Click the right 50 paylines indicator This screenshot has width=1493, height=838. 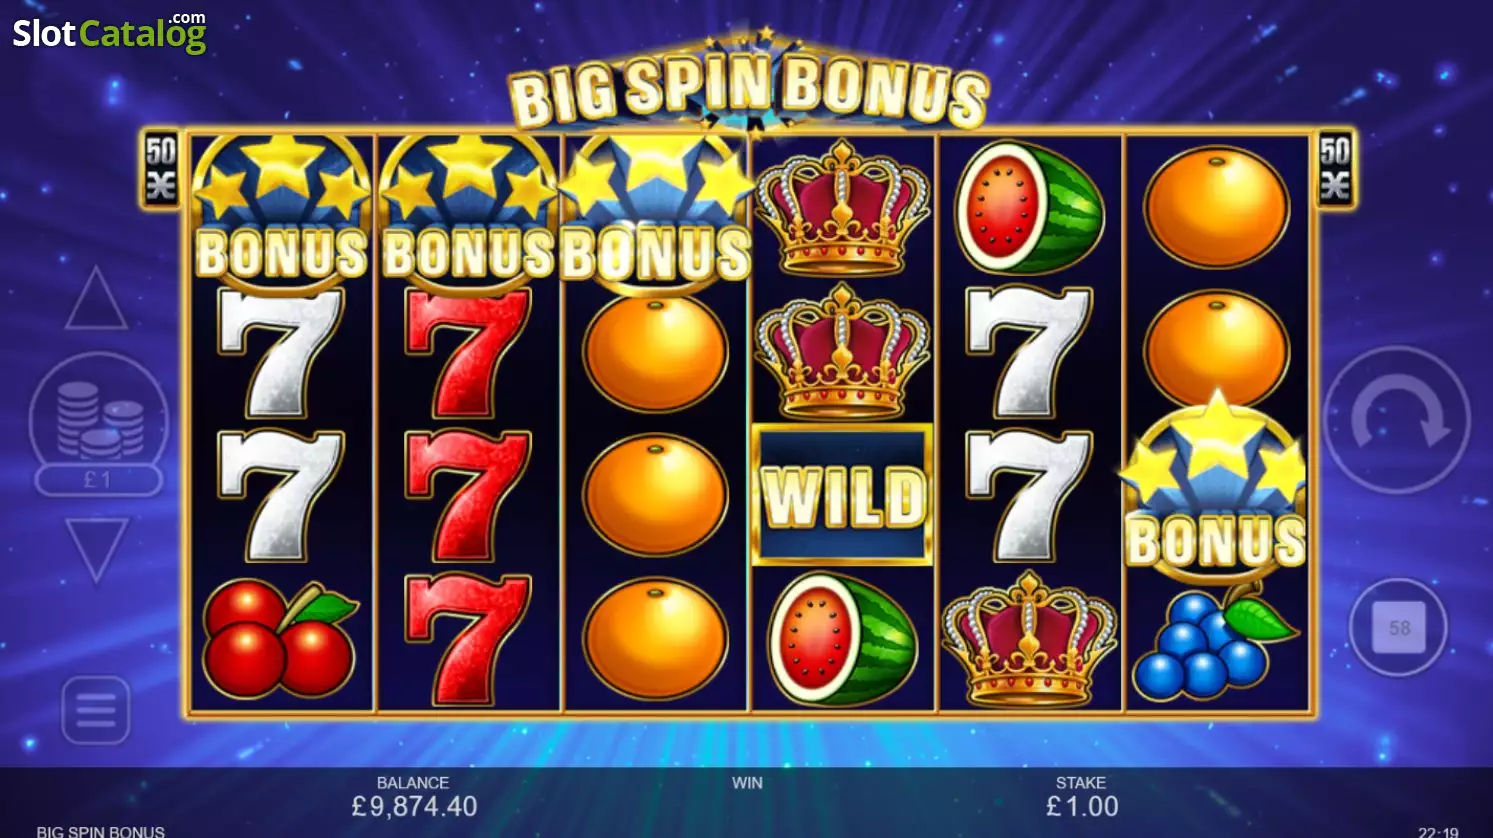1335,169
